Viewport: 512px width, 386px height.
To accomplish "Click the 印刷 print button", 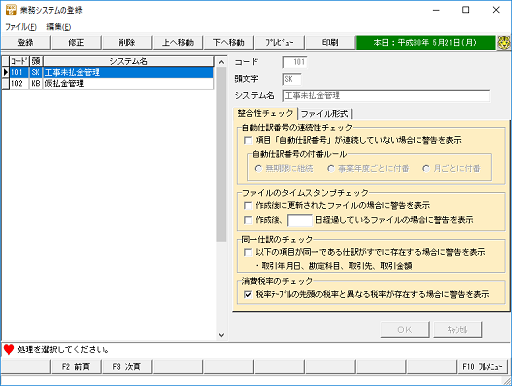I will tap(330, 43).
